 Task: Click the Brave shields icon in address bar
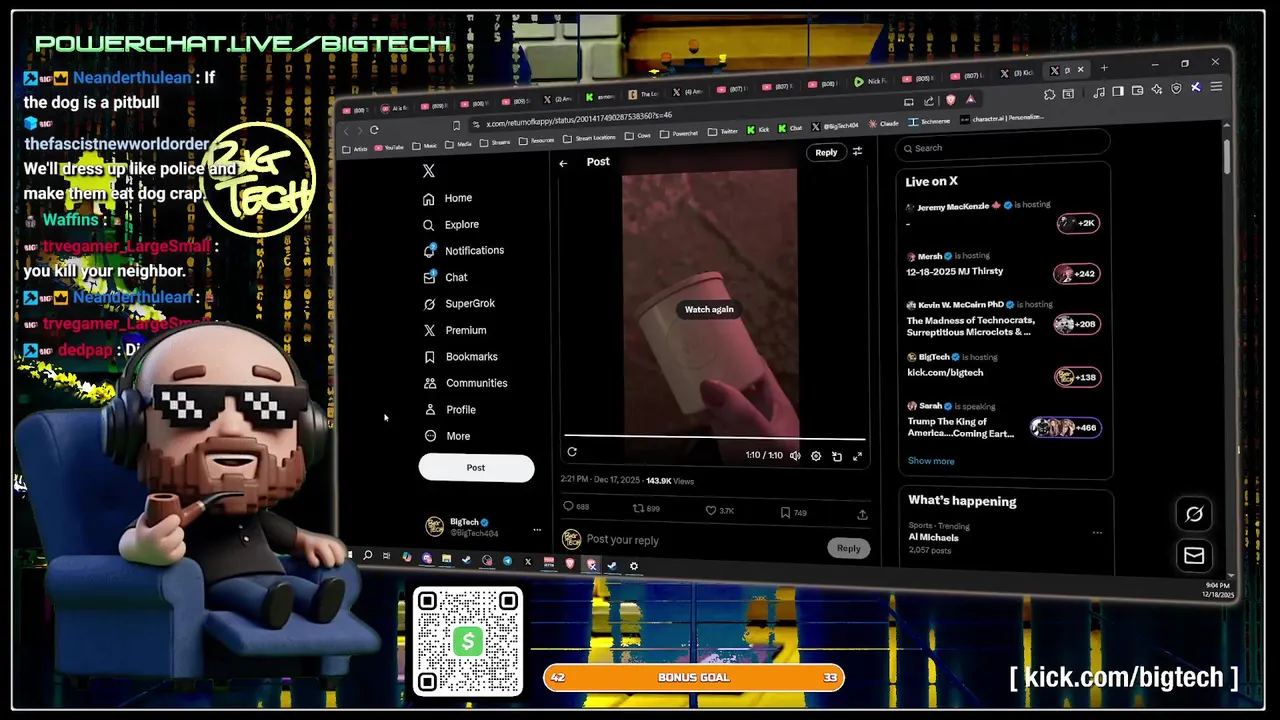tap(950, 100)
